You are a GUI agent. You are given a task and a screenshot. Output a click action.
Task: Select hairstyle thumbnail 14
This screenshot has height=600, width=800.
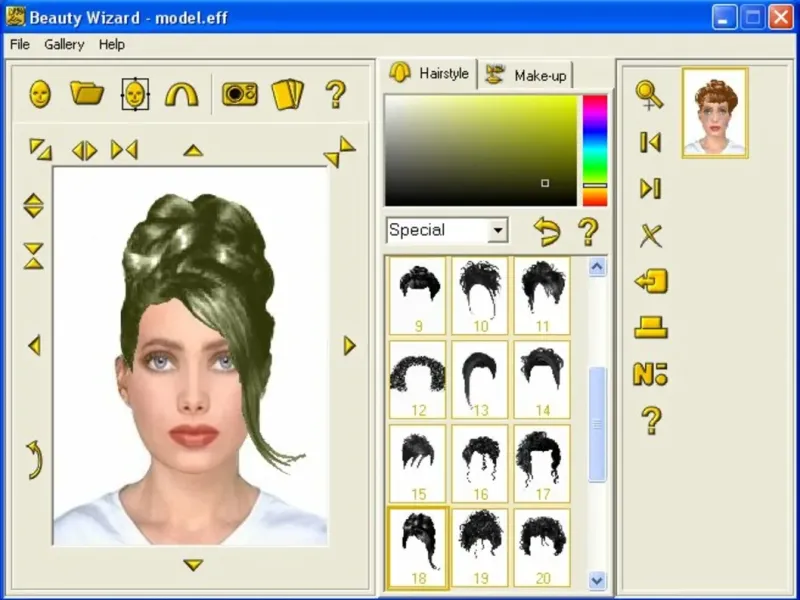coord(542,380)
